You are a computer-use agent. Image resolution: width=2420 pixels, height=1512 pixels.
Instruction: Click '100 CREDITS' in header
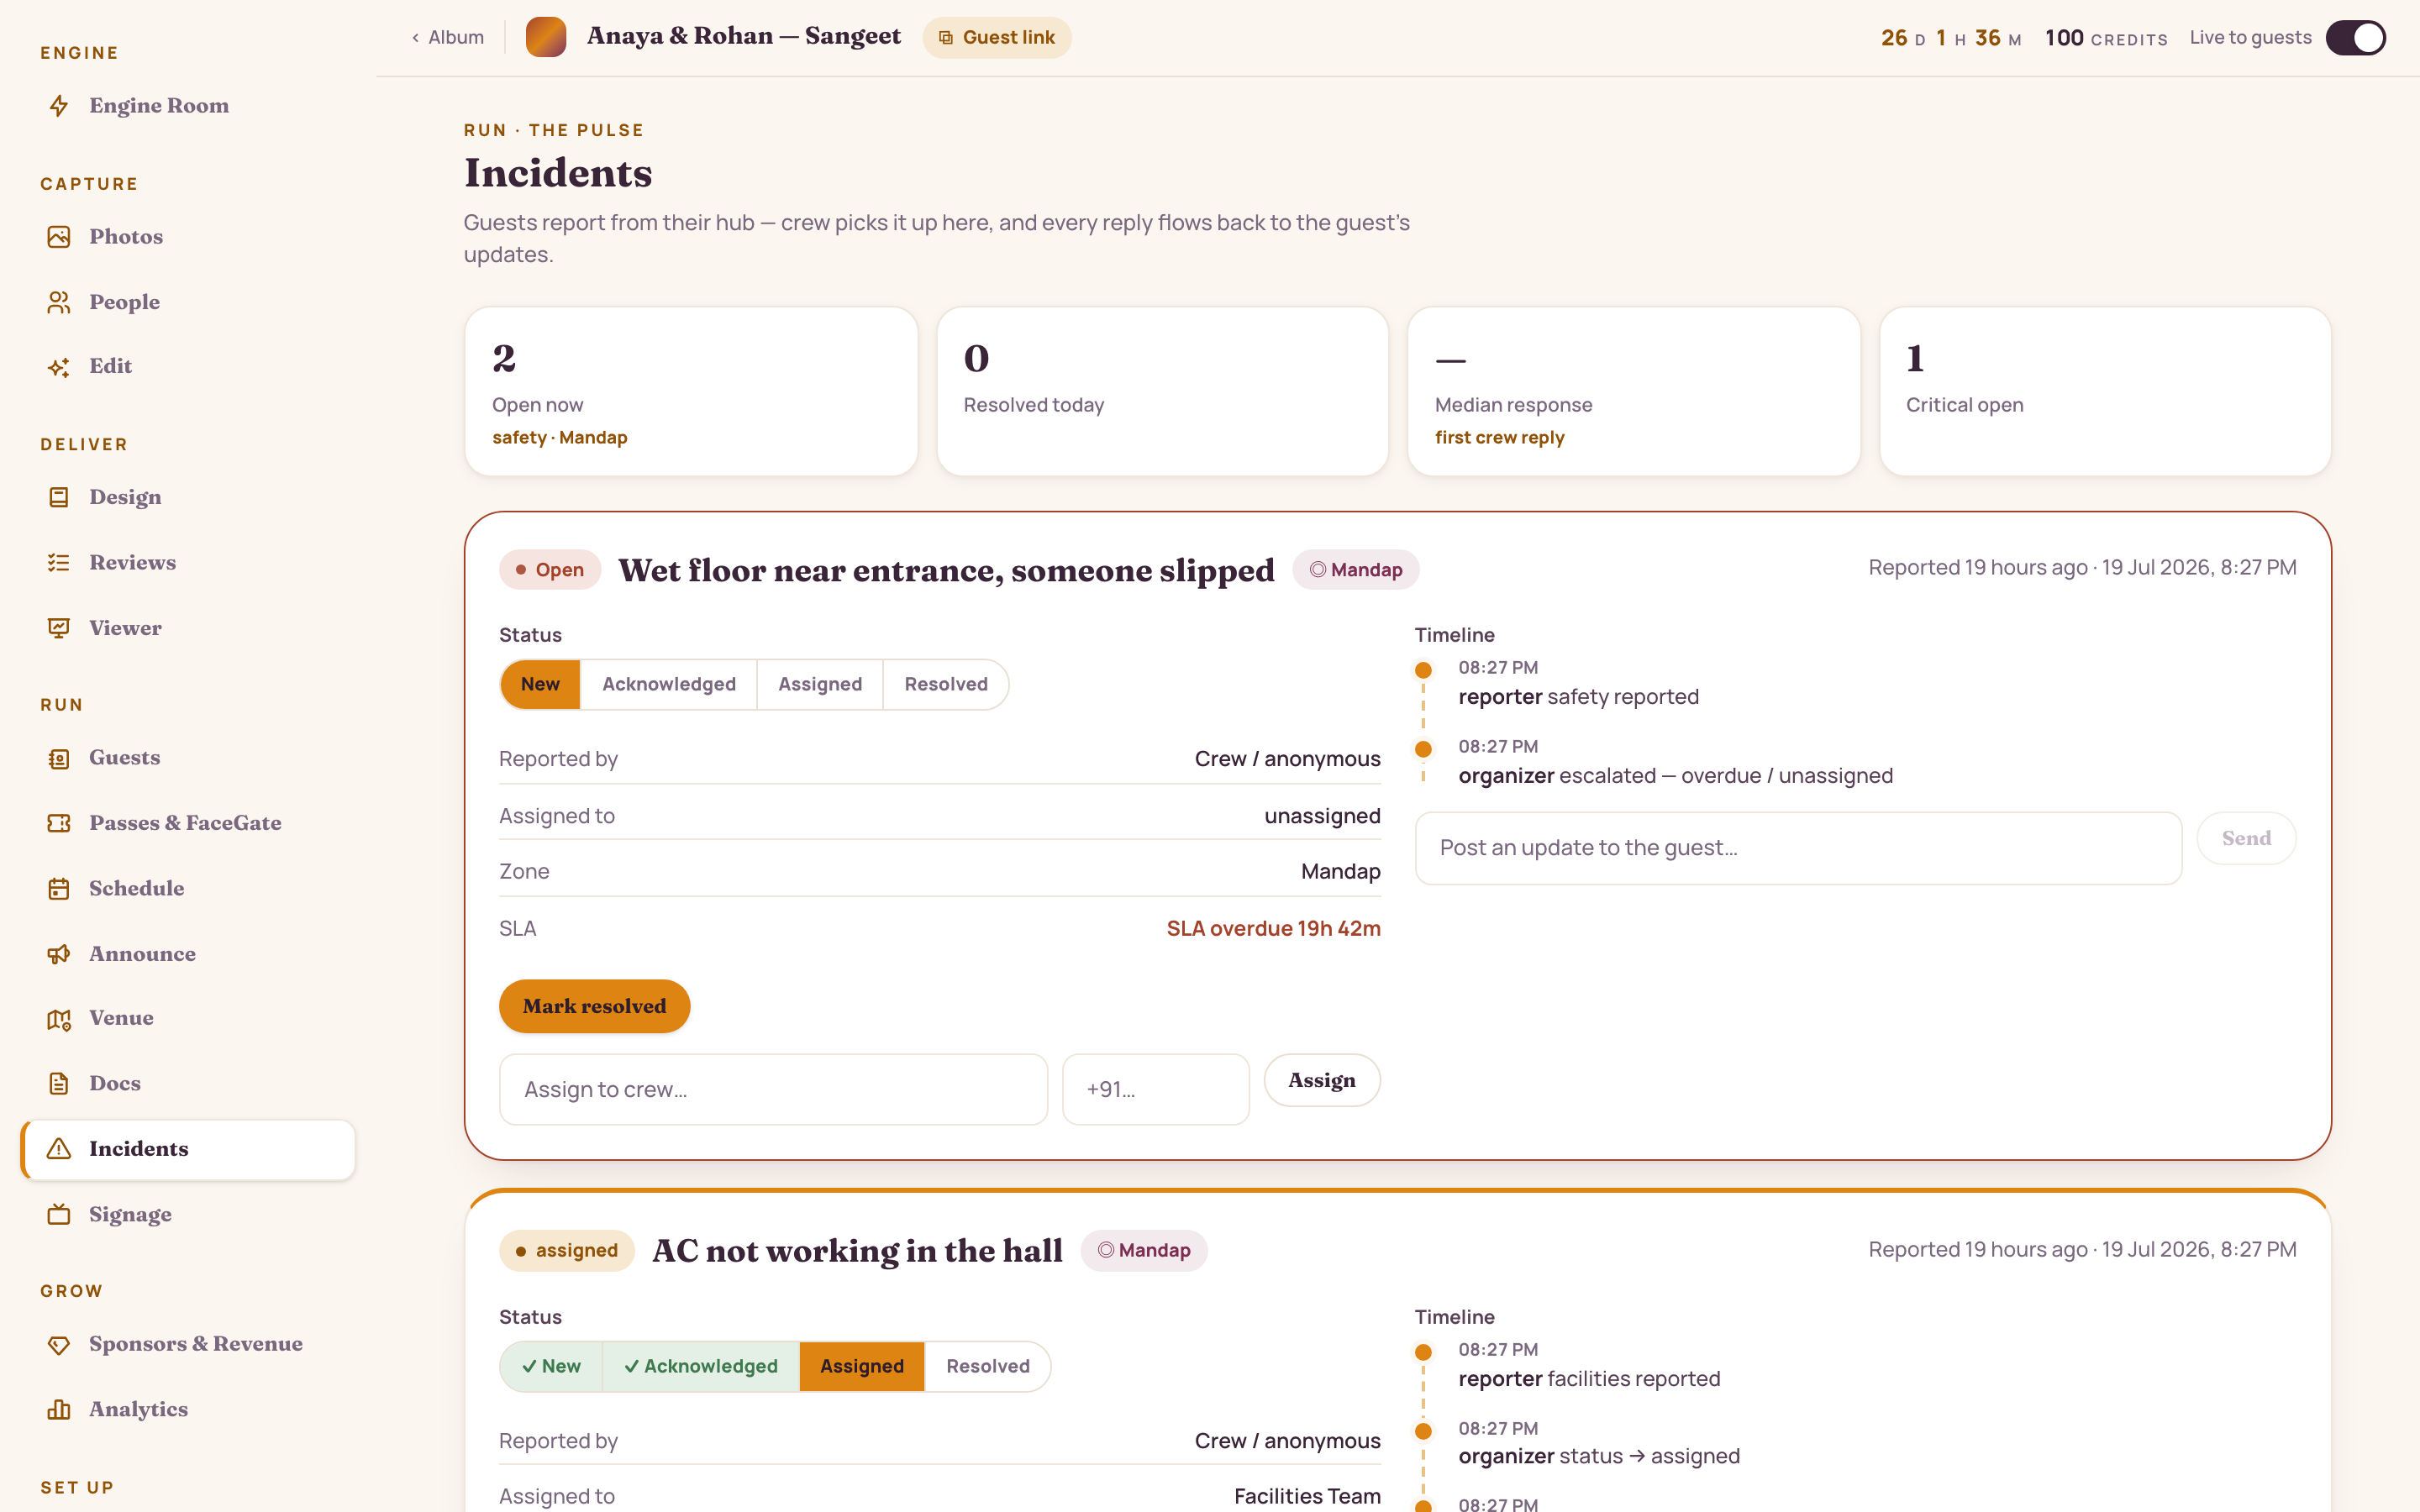2106,38
